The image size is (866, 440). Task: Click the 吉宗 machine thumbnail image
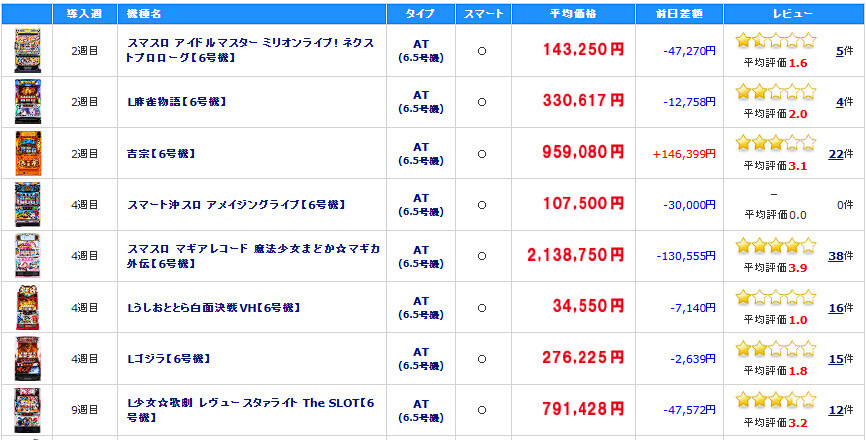click(x=28, y=153)
